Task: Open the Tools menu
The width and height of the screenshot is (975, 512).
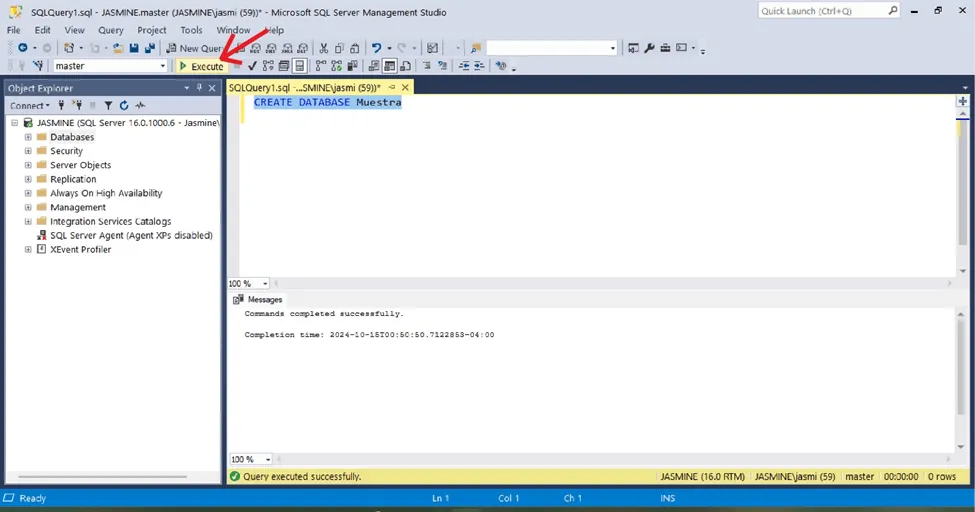Action: click(191, 30)
